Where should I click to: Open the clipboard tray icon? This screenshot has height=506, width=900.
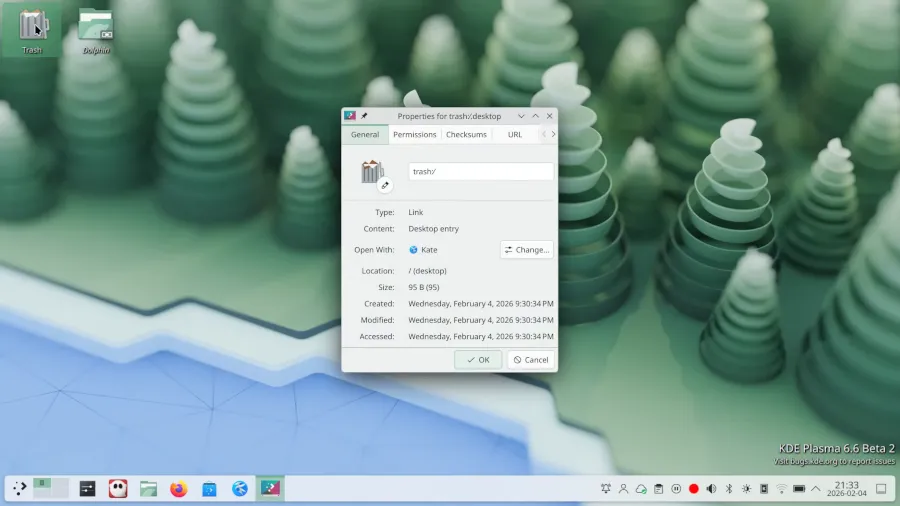coord(658,489)
